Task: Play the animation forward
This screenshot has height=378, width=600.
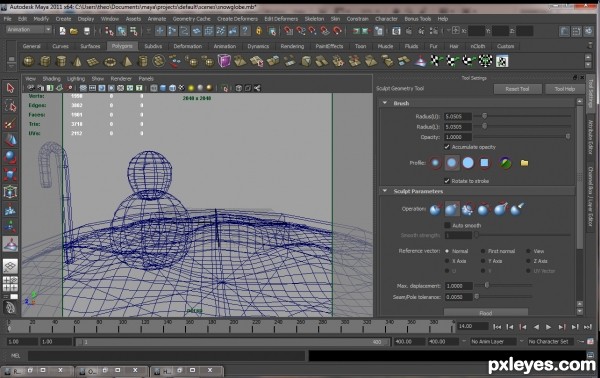Action: [548, 327]
